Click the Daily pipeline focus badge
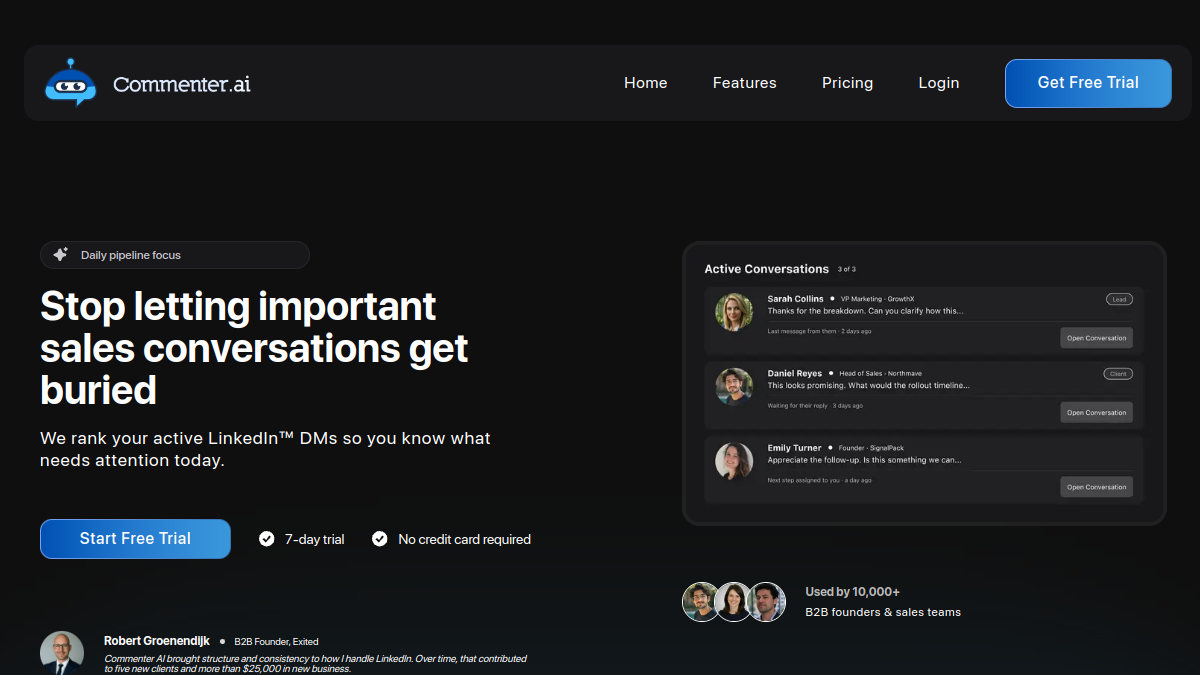The width and height of the screenshot is (1200, 675). click(x=175, y=255)
